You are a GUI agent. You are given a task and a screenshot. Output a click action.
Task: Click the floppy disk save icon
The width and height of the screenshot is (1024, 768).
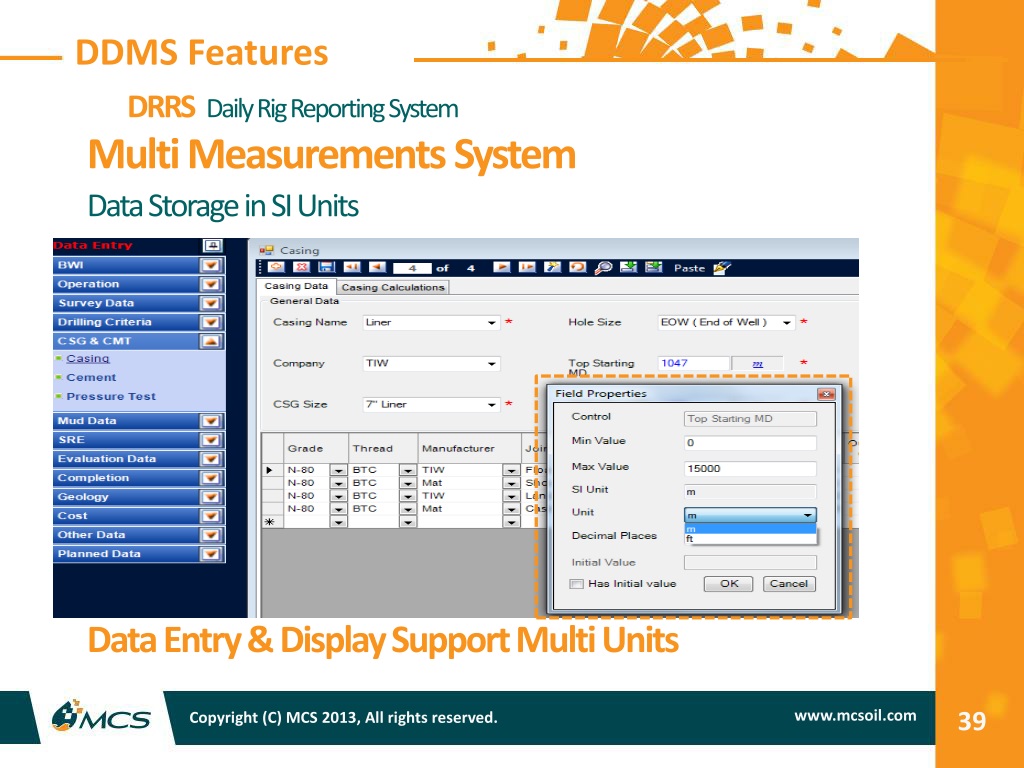[326, 267]
